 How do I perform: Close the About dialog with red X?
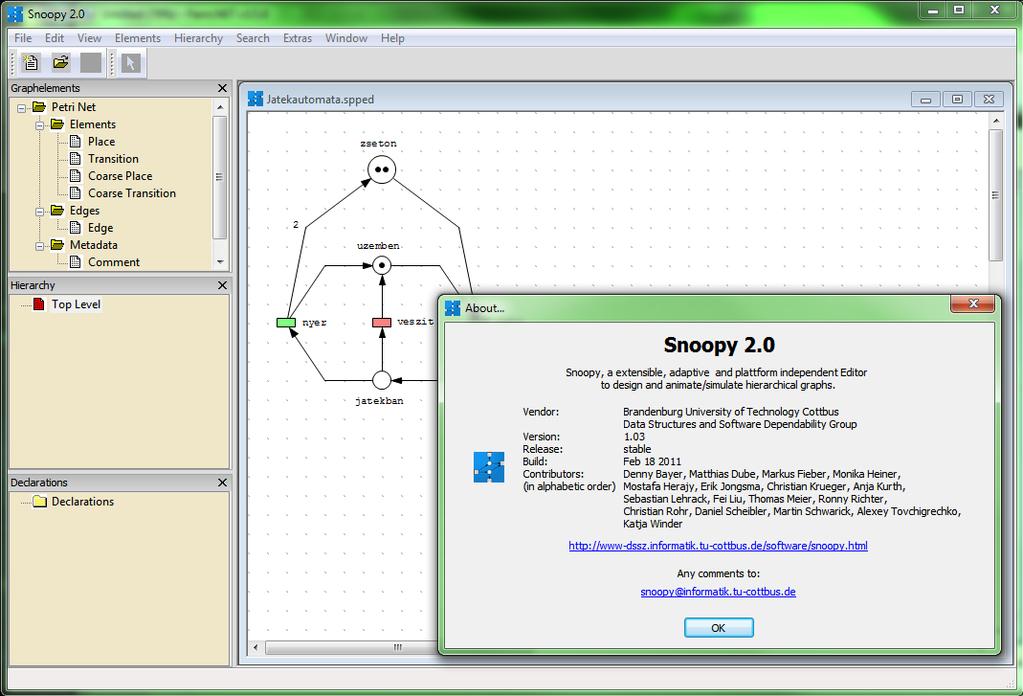click(973, 303)
